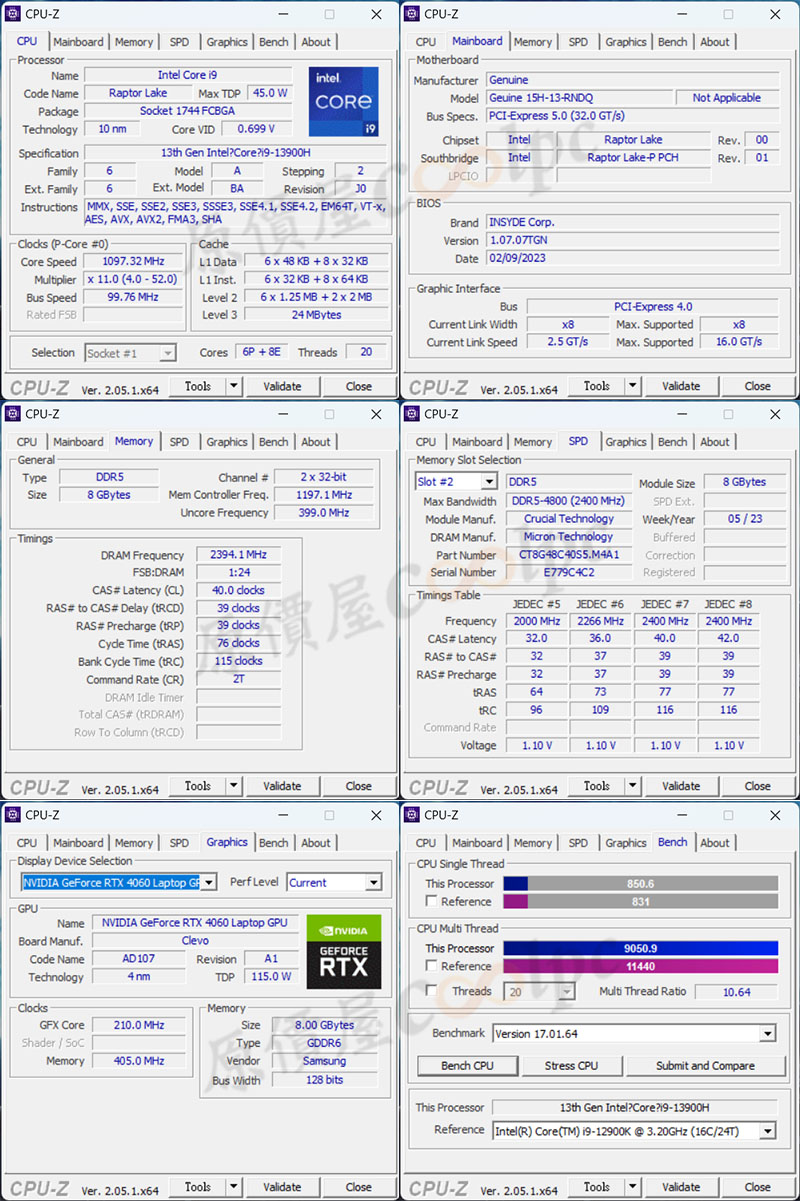This screenshot has width=800, height=1201.
Task: Expand the Perf Level Current dropdown
Action: [x=373, y=883]
